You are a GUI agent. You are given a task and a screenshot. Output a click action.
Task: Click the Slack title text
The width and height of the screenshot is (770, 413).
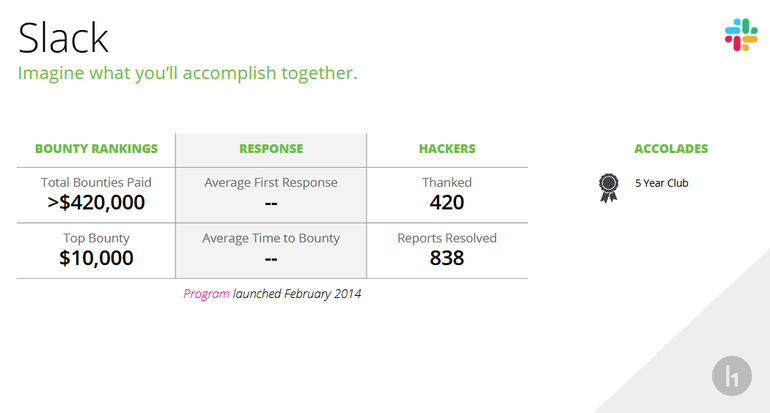[63, 38]
